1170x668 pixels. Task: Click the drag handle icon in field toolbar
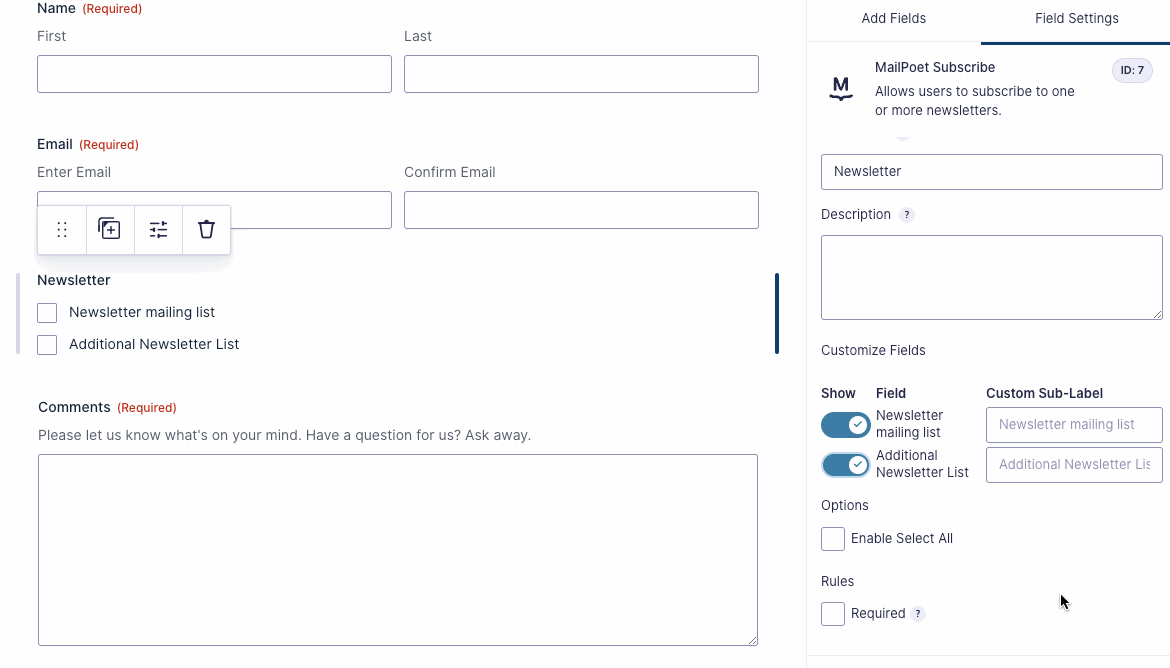click(x=62, y=230)
